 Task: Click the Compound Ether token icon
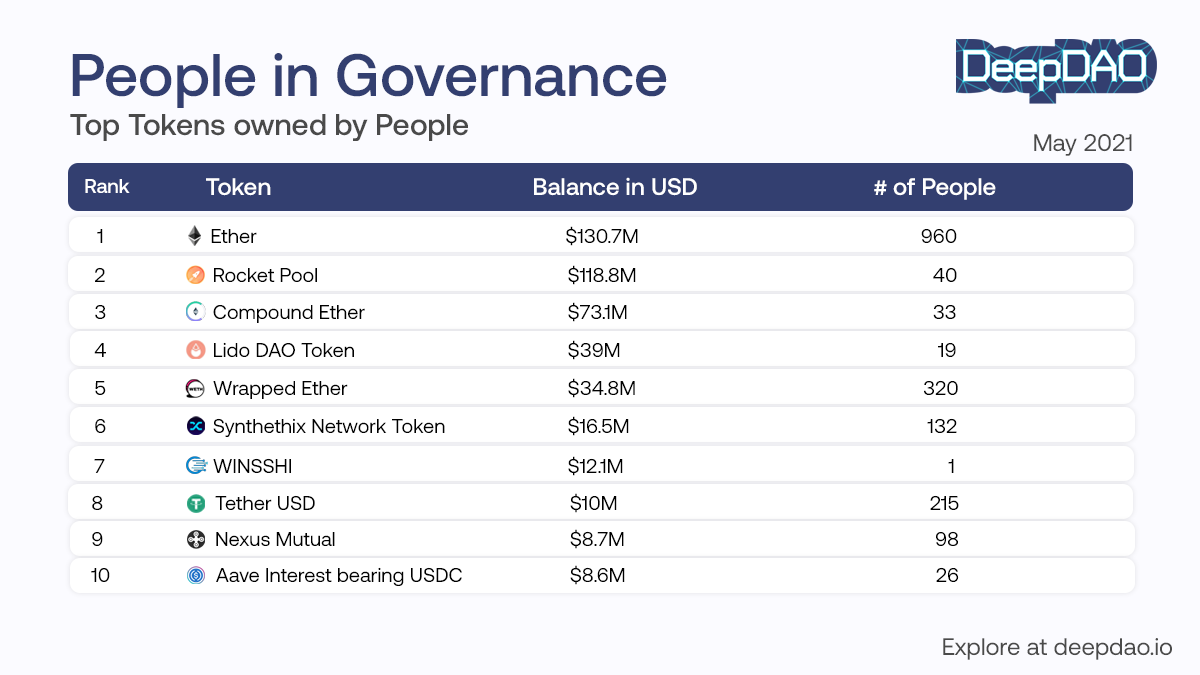click(x=195, y=312)
